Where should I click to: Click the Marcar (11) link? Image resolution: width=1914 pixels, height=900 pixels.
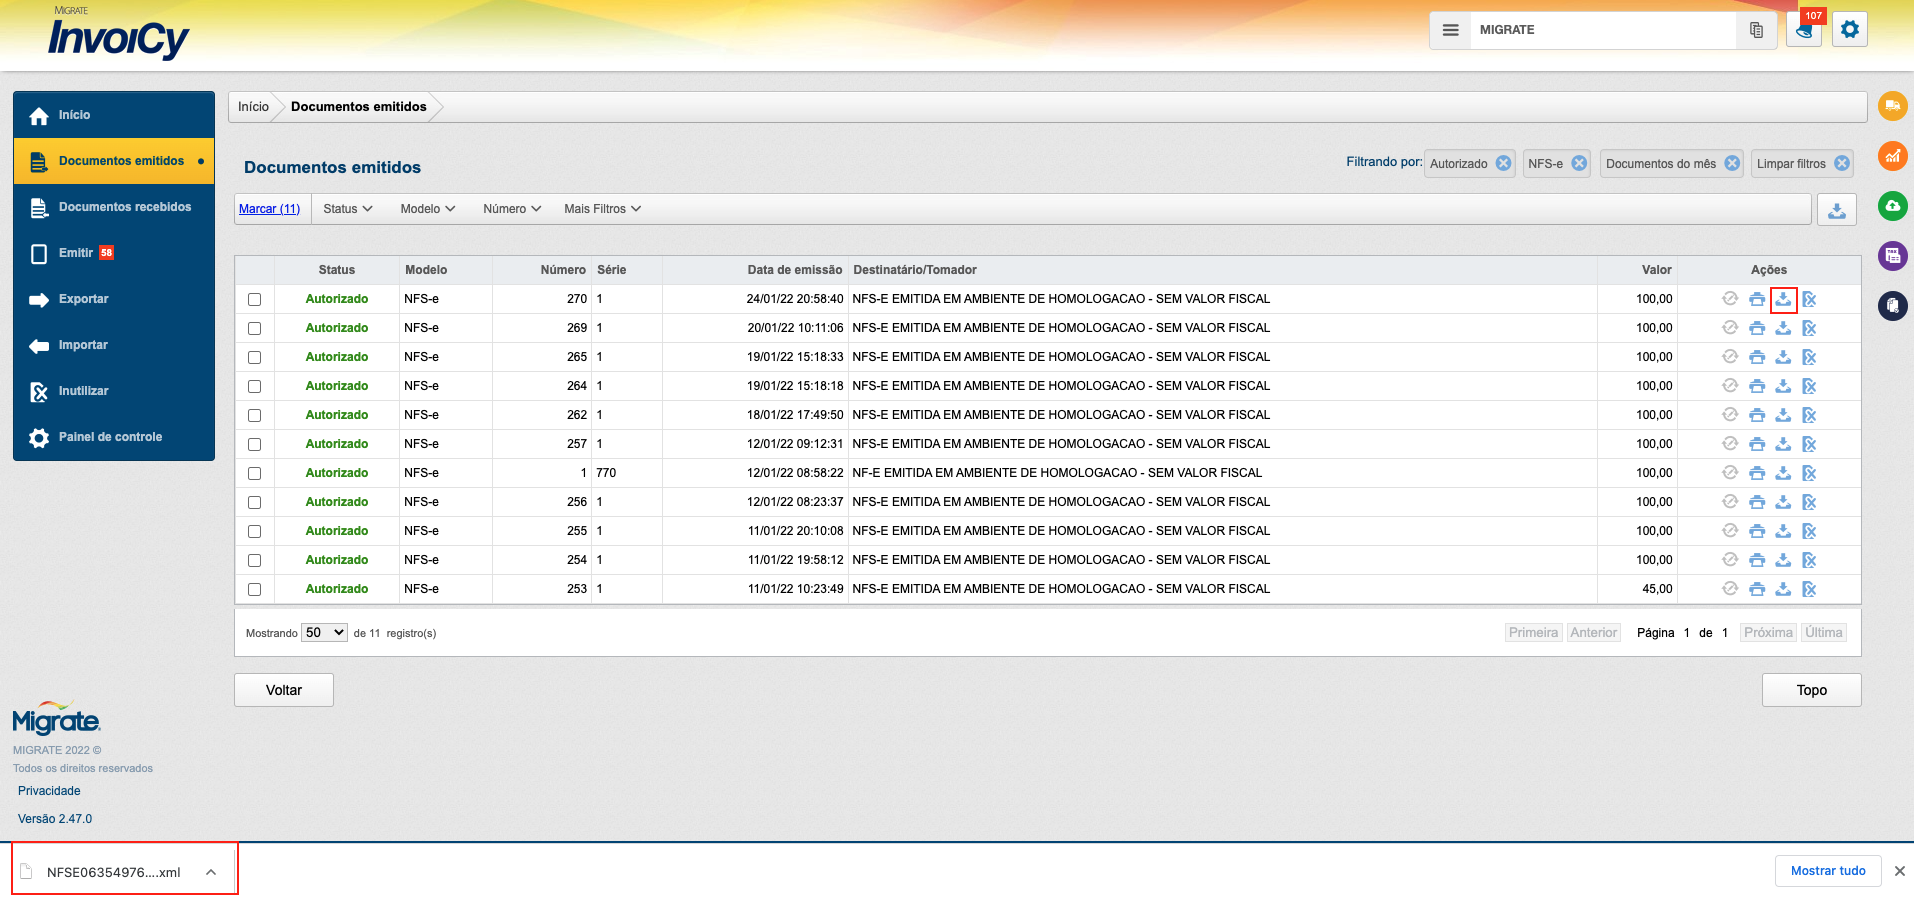point(269,209)
